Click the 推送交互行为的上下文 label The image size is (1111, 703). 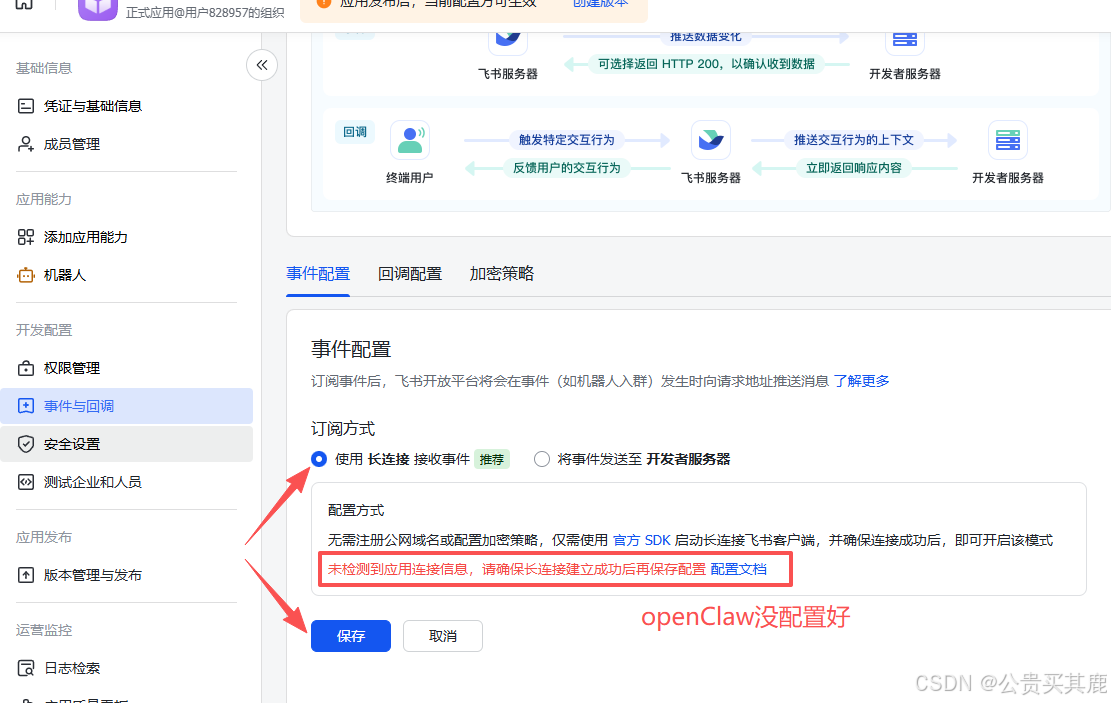tap(854, 140)
